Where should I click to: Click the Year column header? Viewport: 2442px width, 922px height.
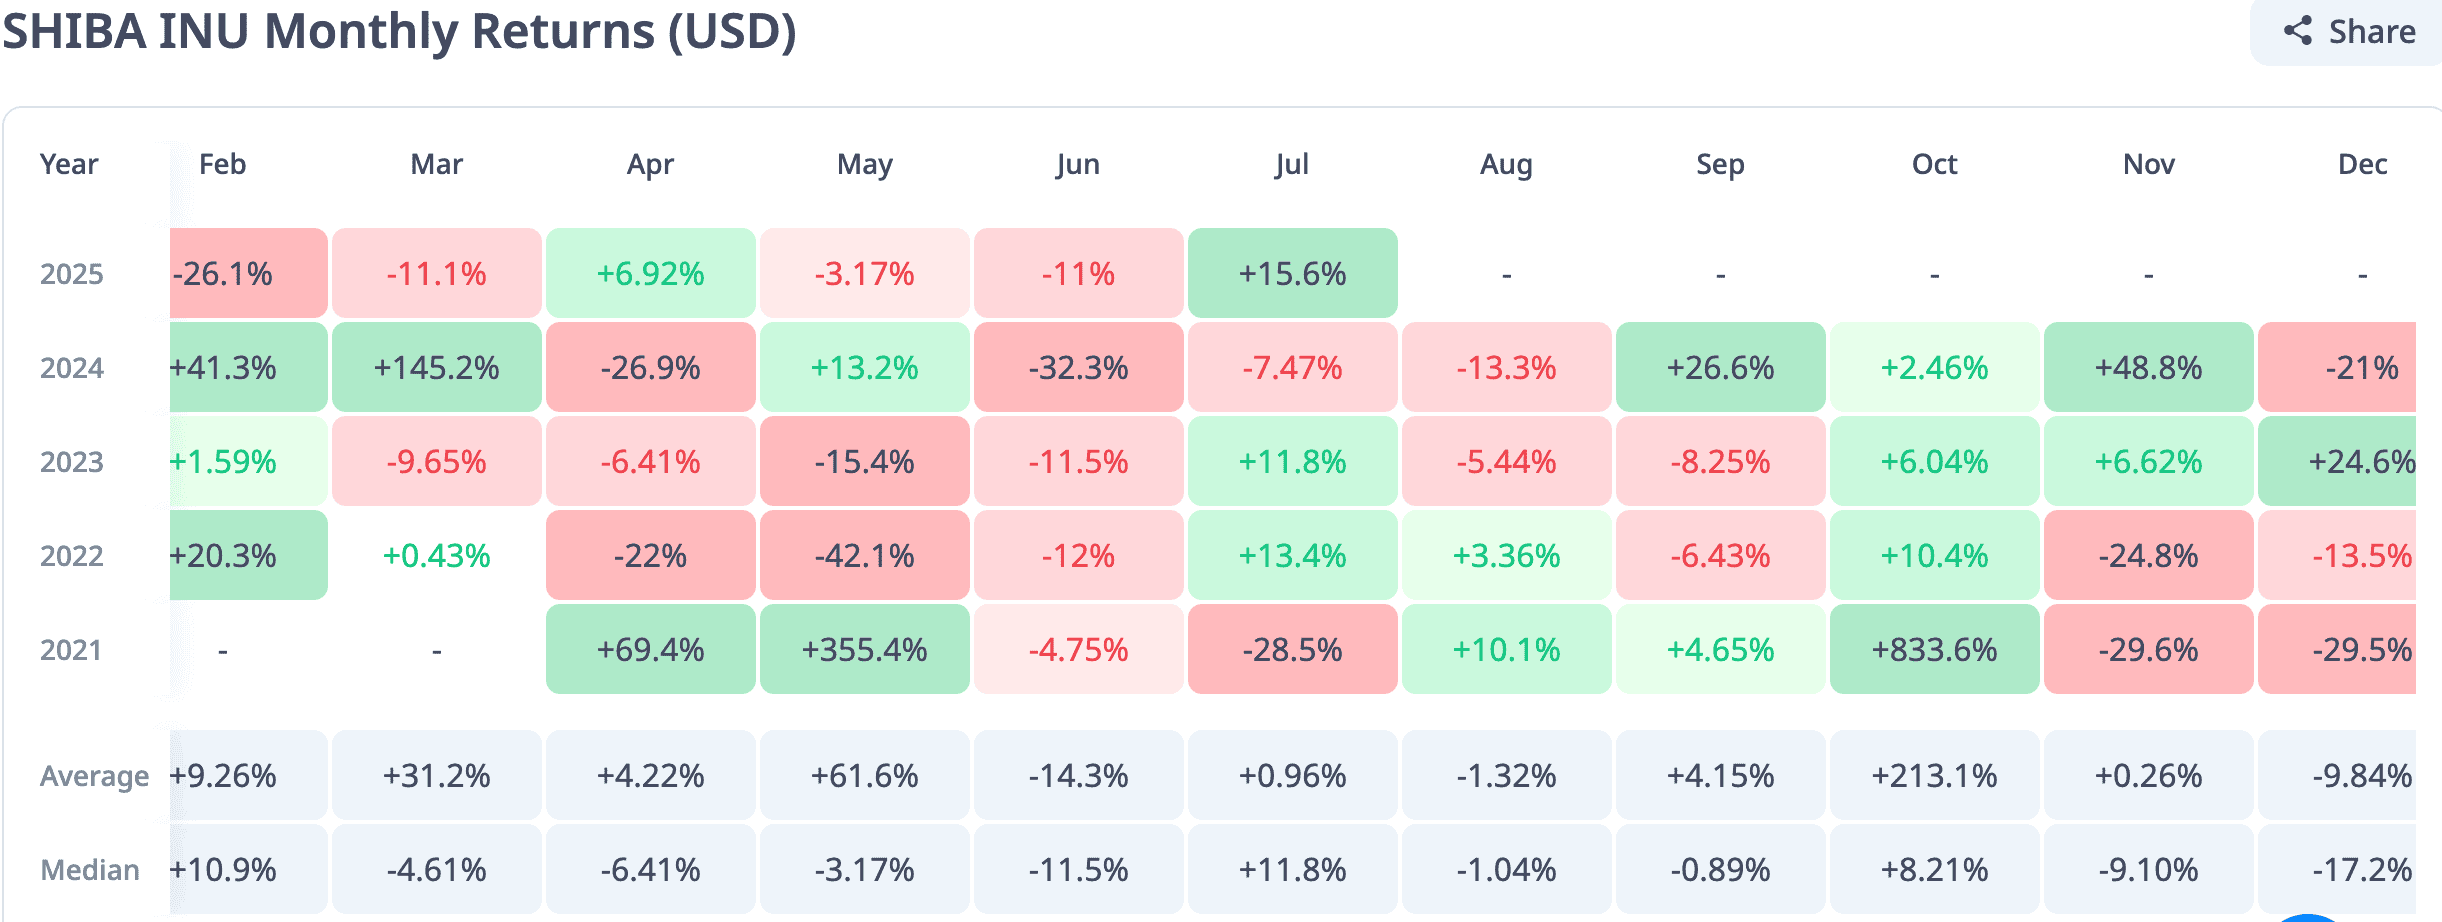[69, 164]
